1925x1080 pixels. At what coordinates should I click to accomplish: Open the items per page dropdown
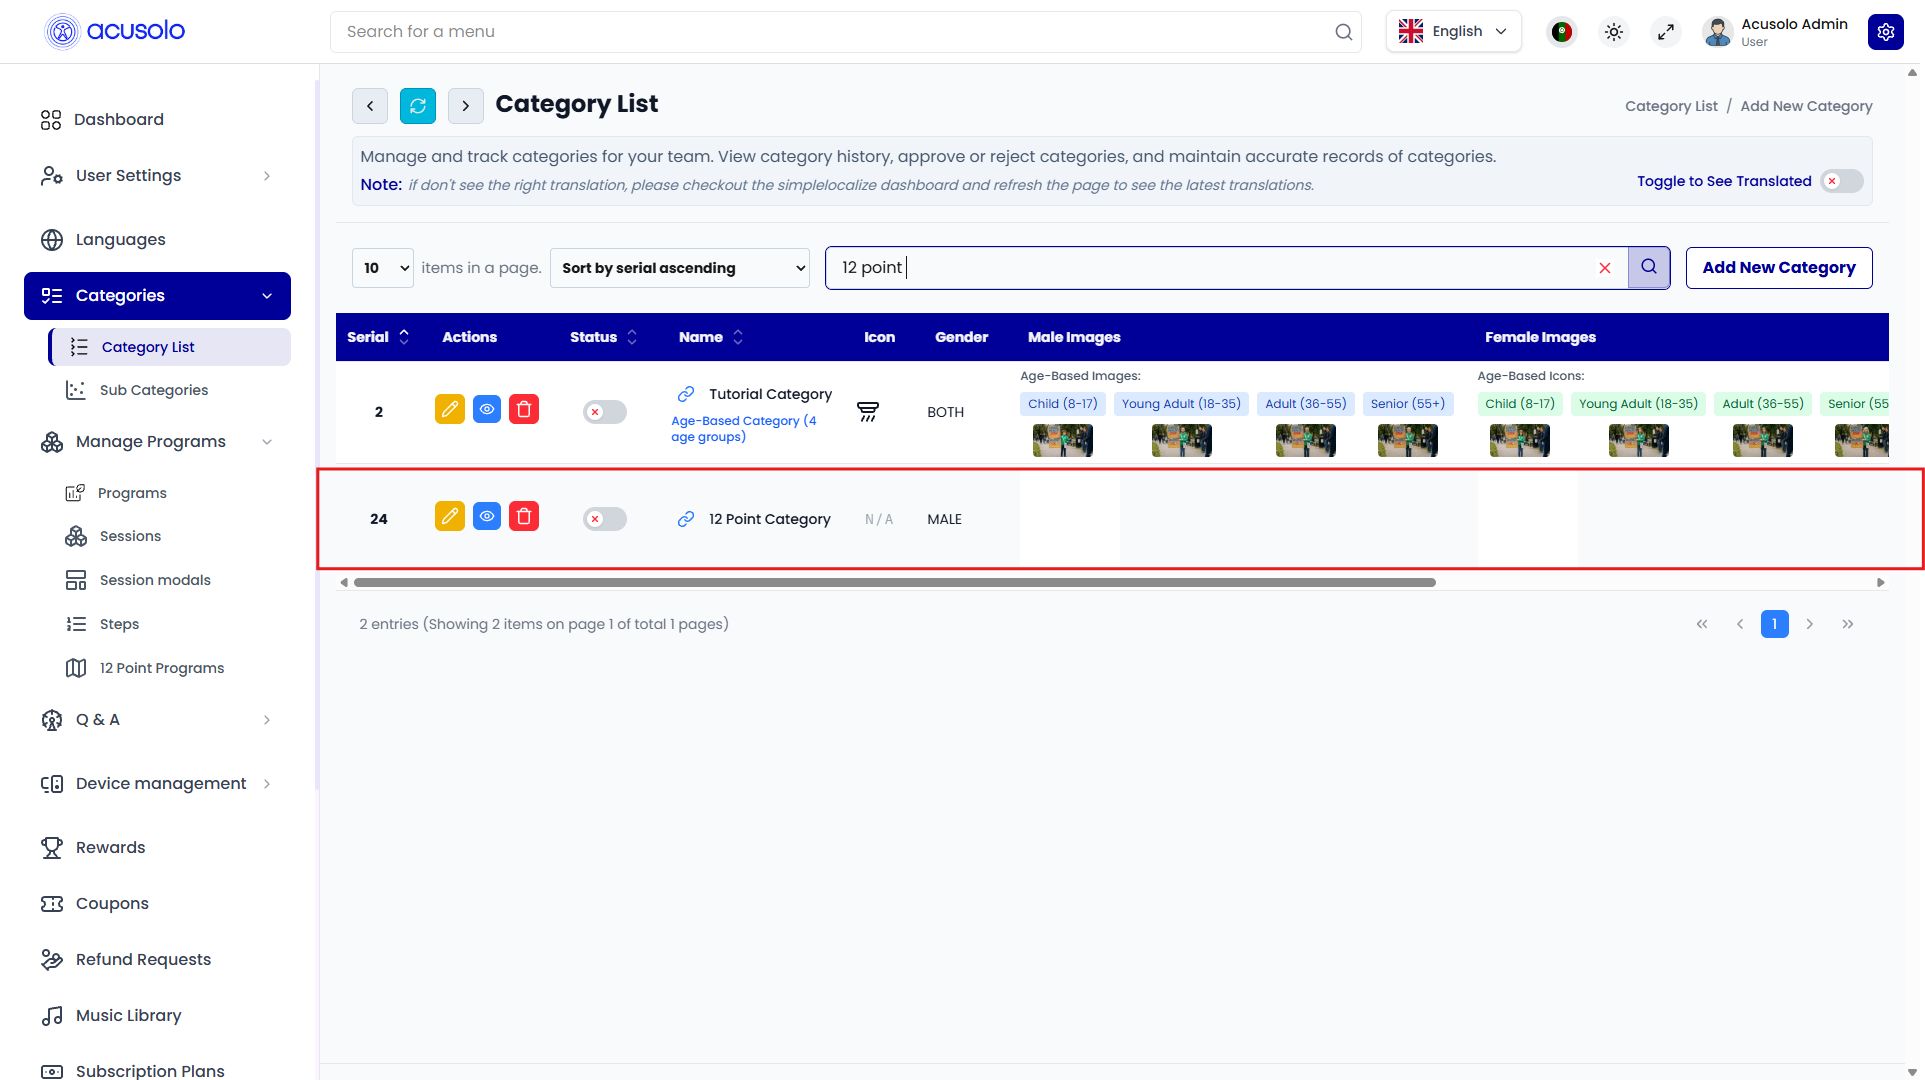click(383, 268)
